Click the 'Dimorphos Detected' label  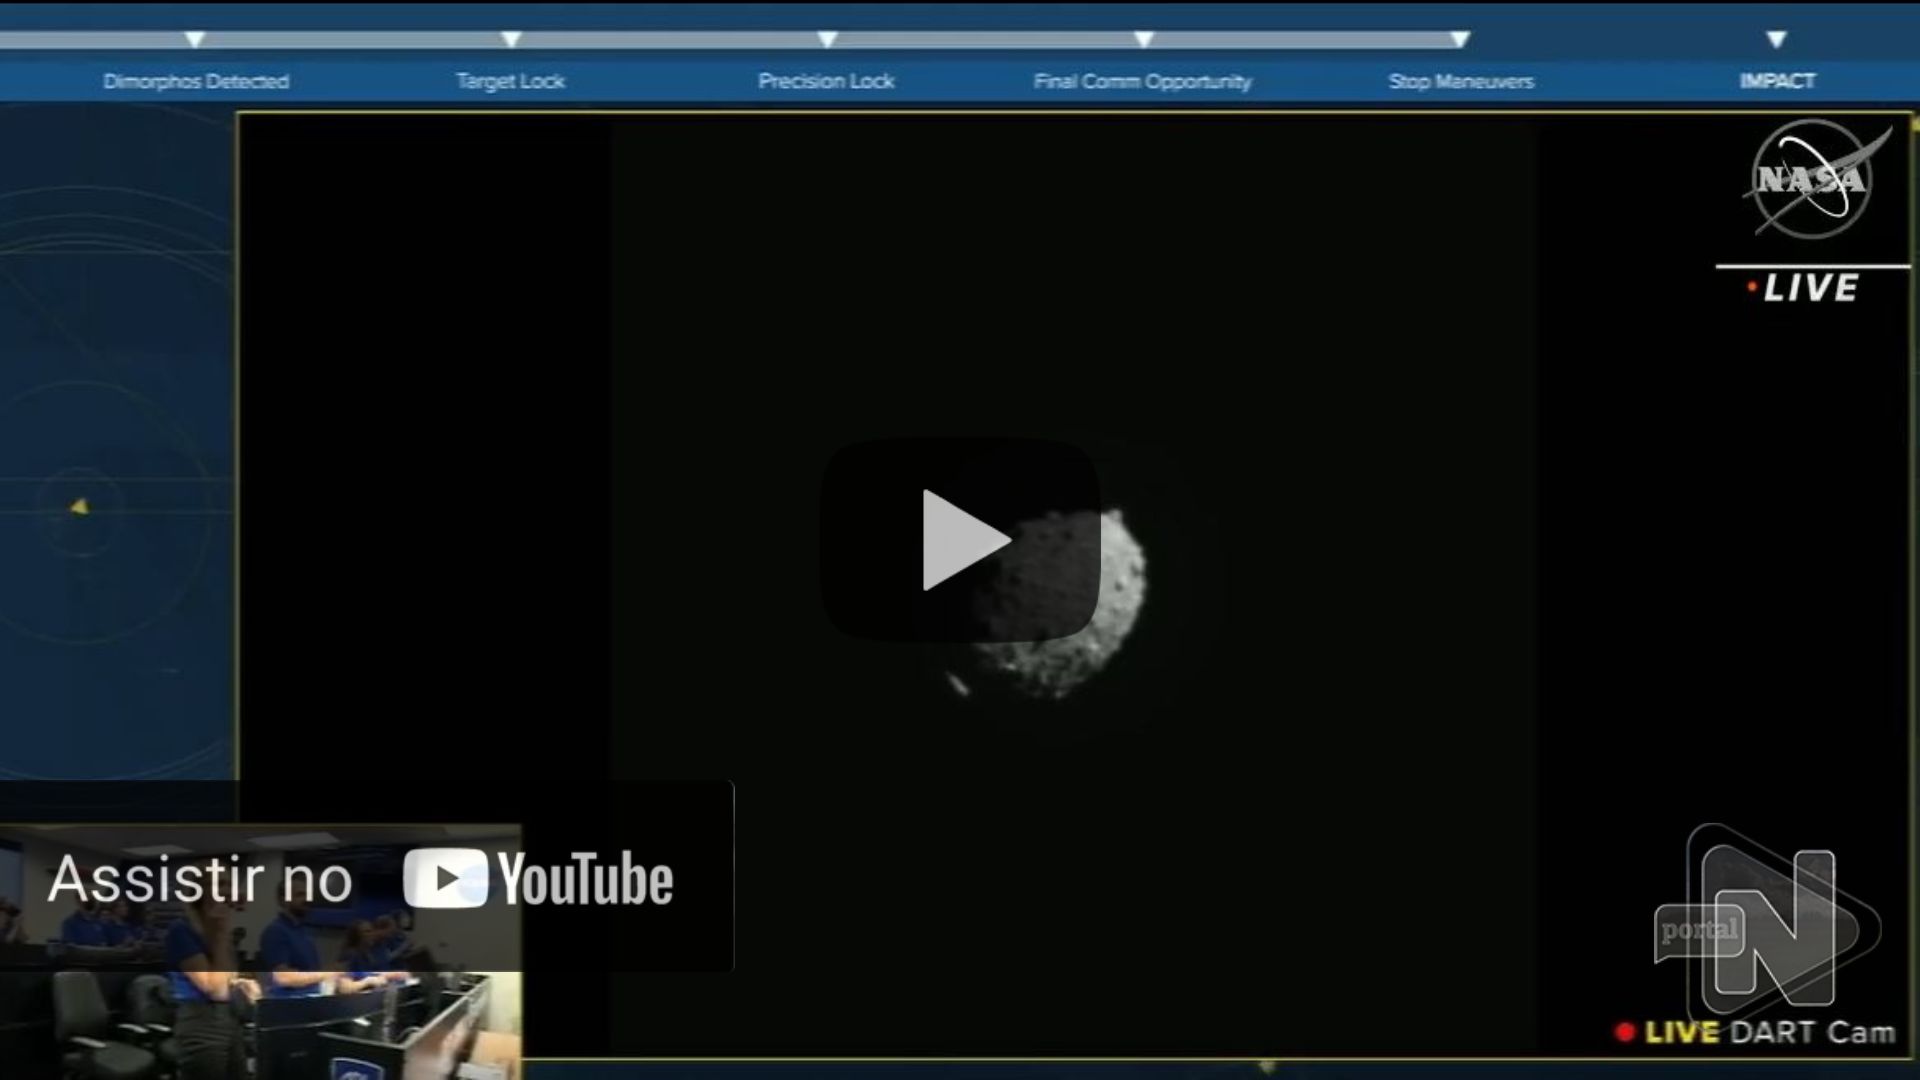(196, 81)
